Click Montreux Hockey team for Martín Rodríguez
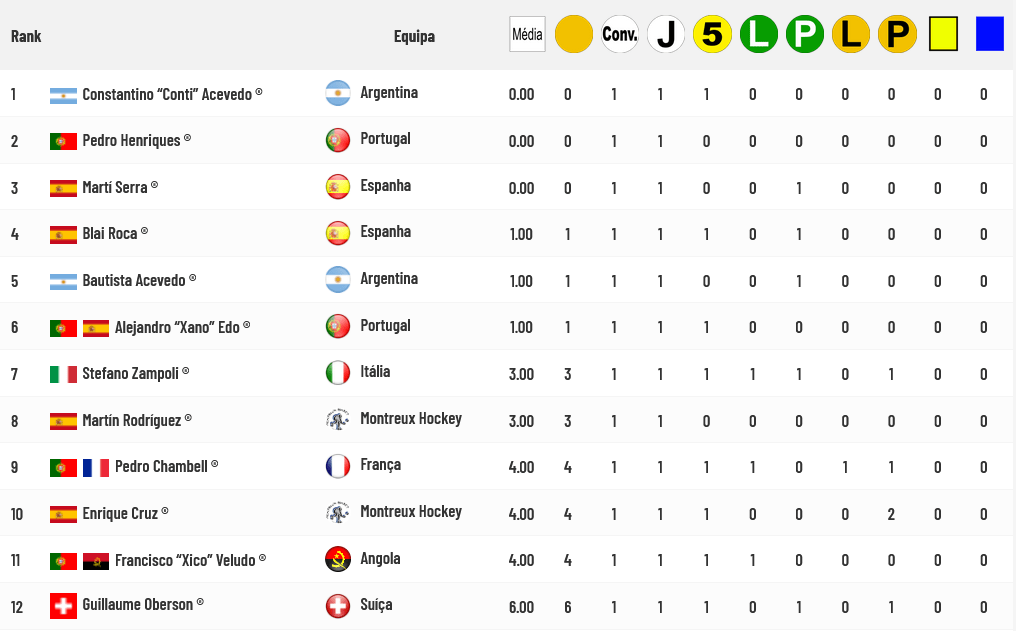This screenshot has width=1016, height=631. [410, 418]
